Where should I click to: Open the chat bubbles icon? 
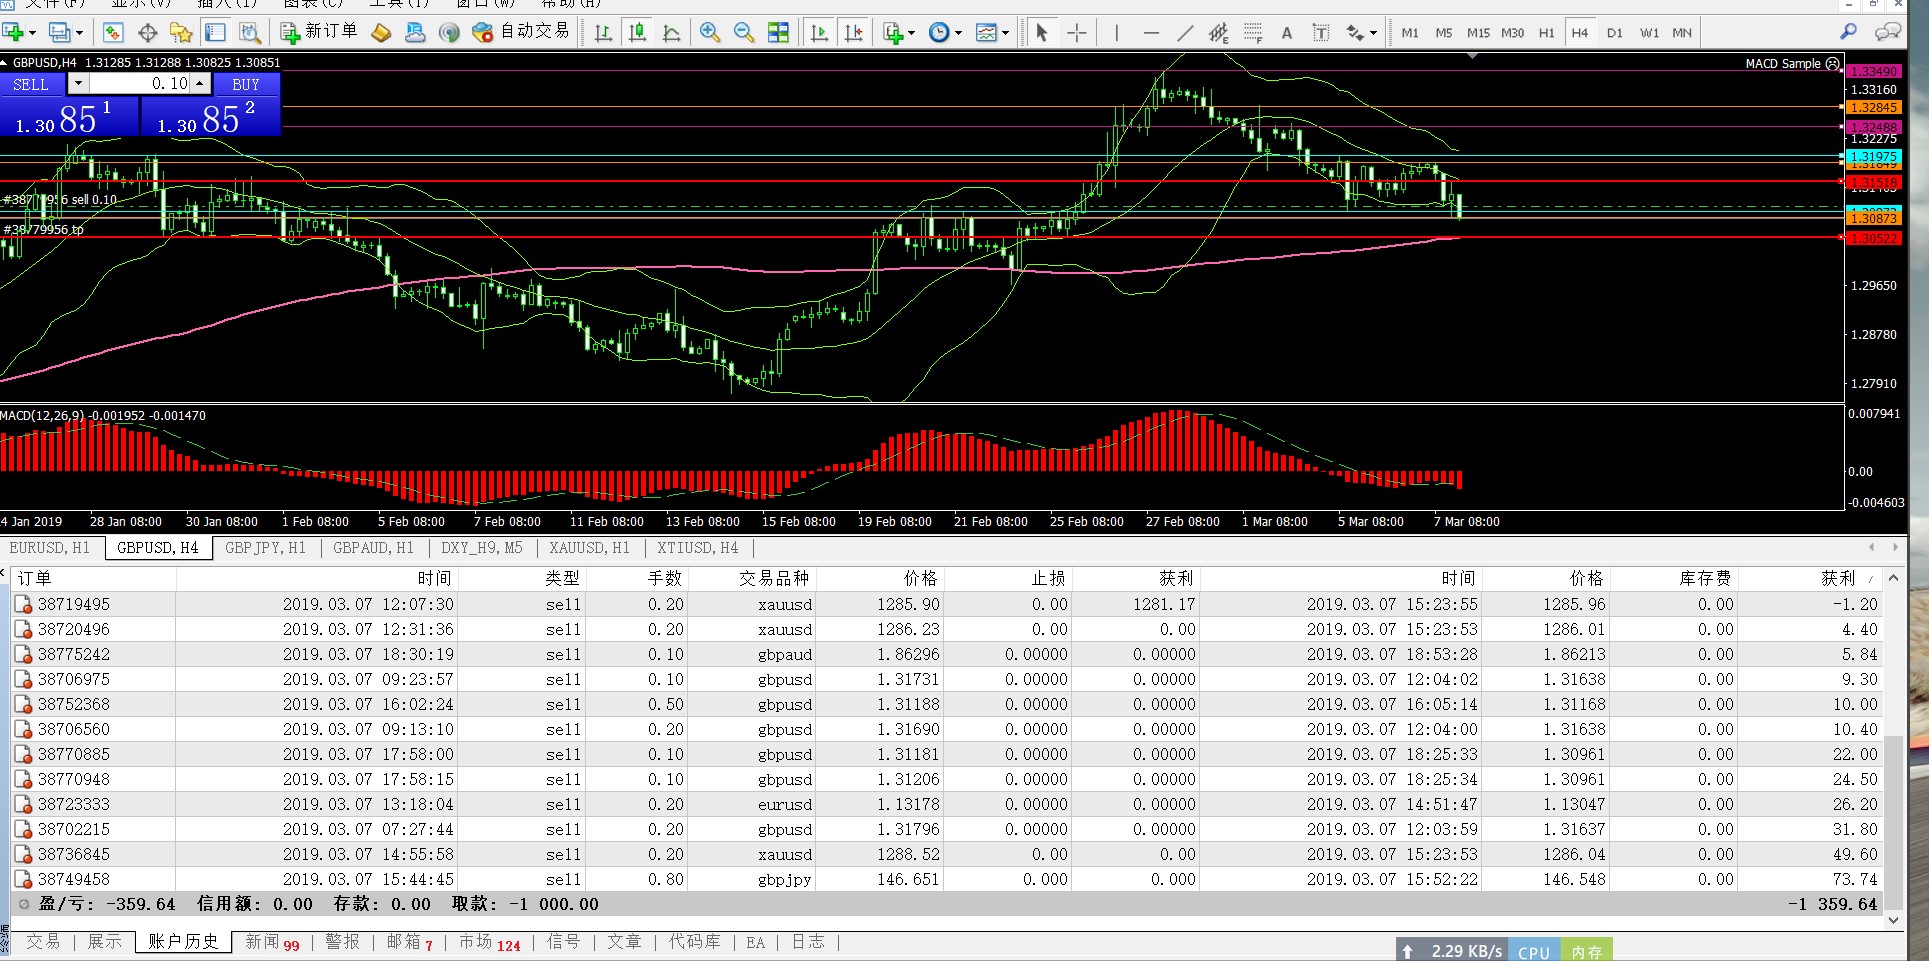coord(1887,32)
